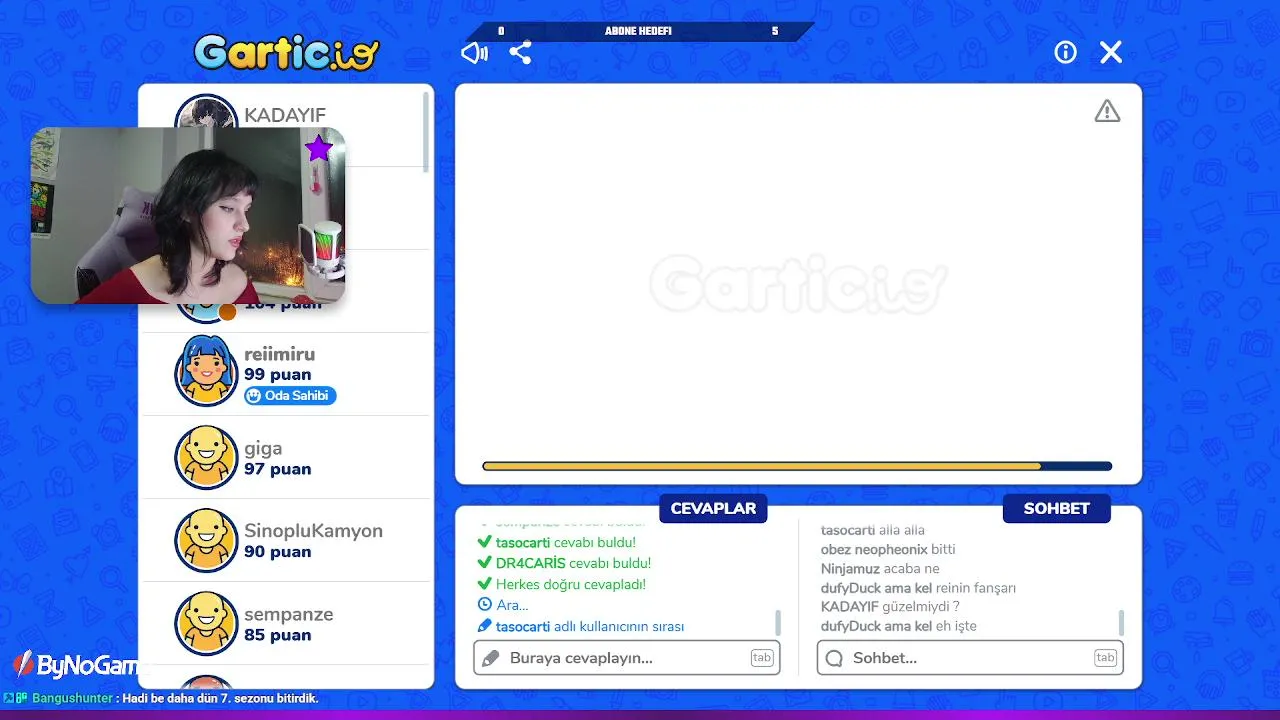Click chat message 'tasocarti alla alla'
Screen dimensions: 1280x720
click(x=873, y=530)
